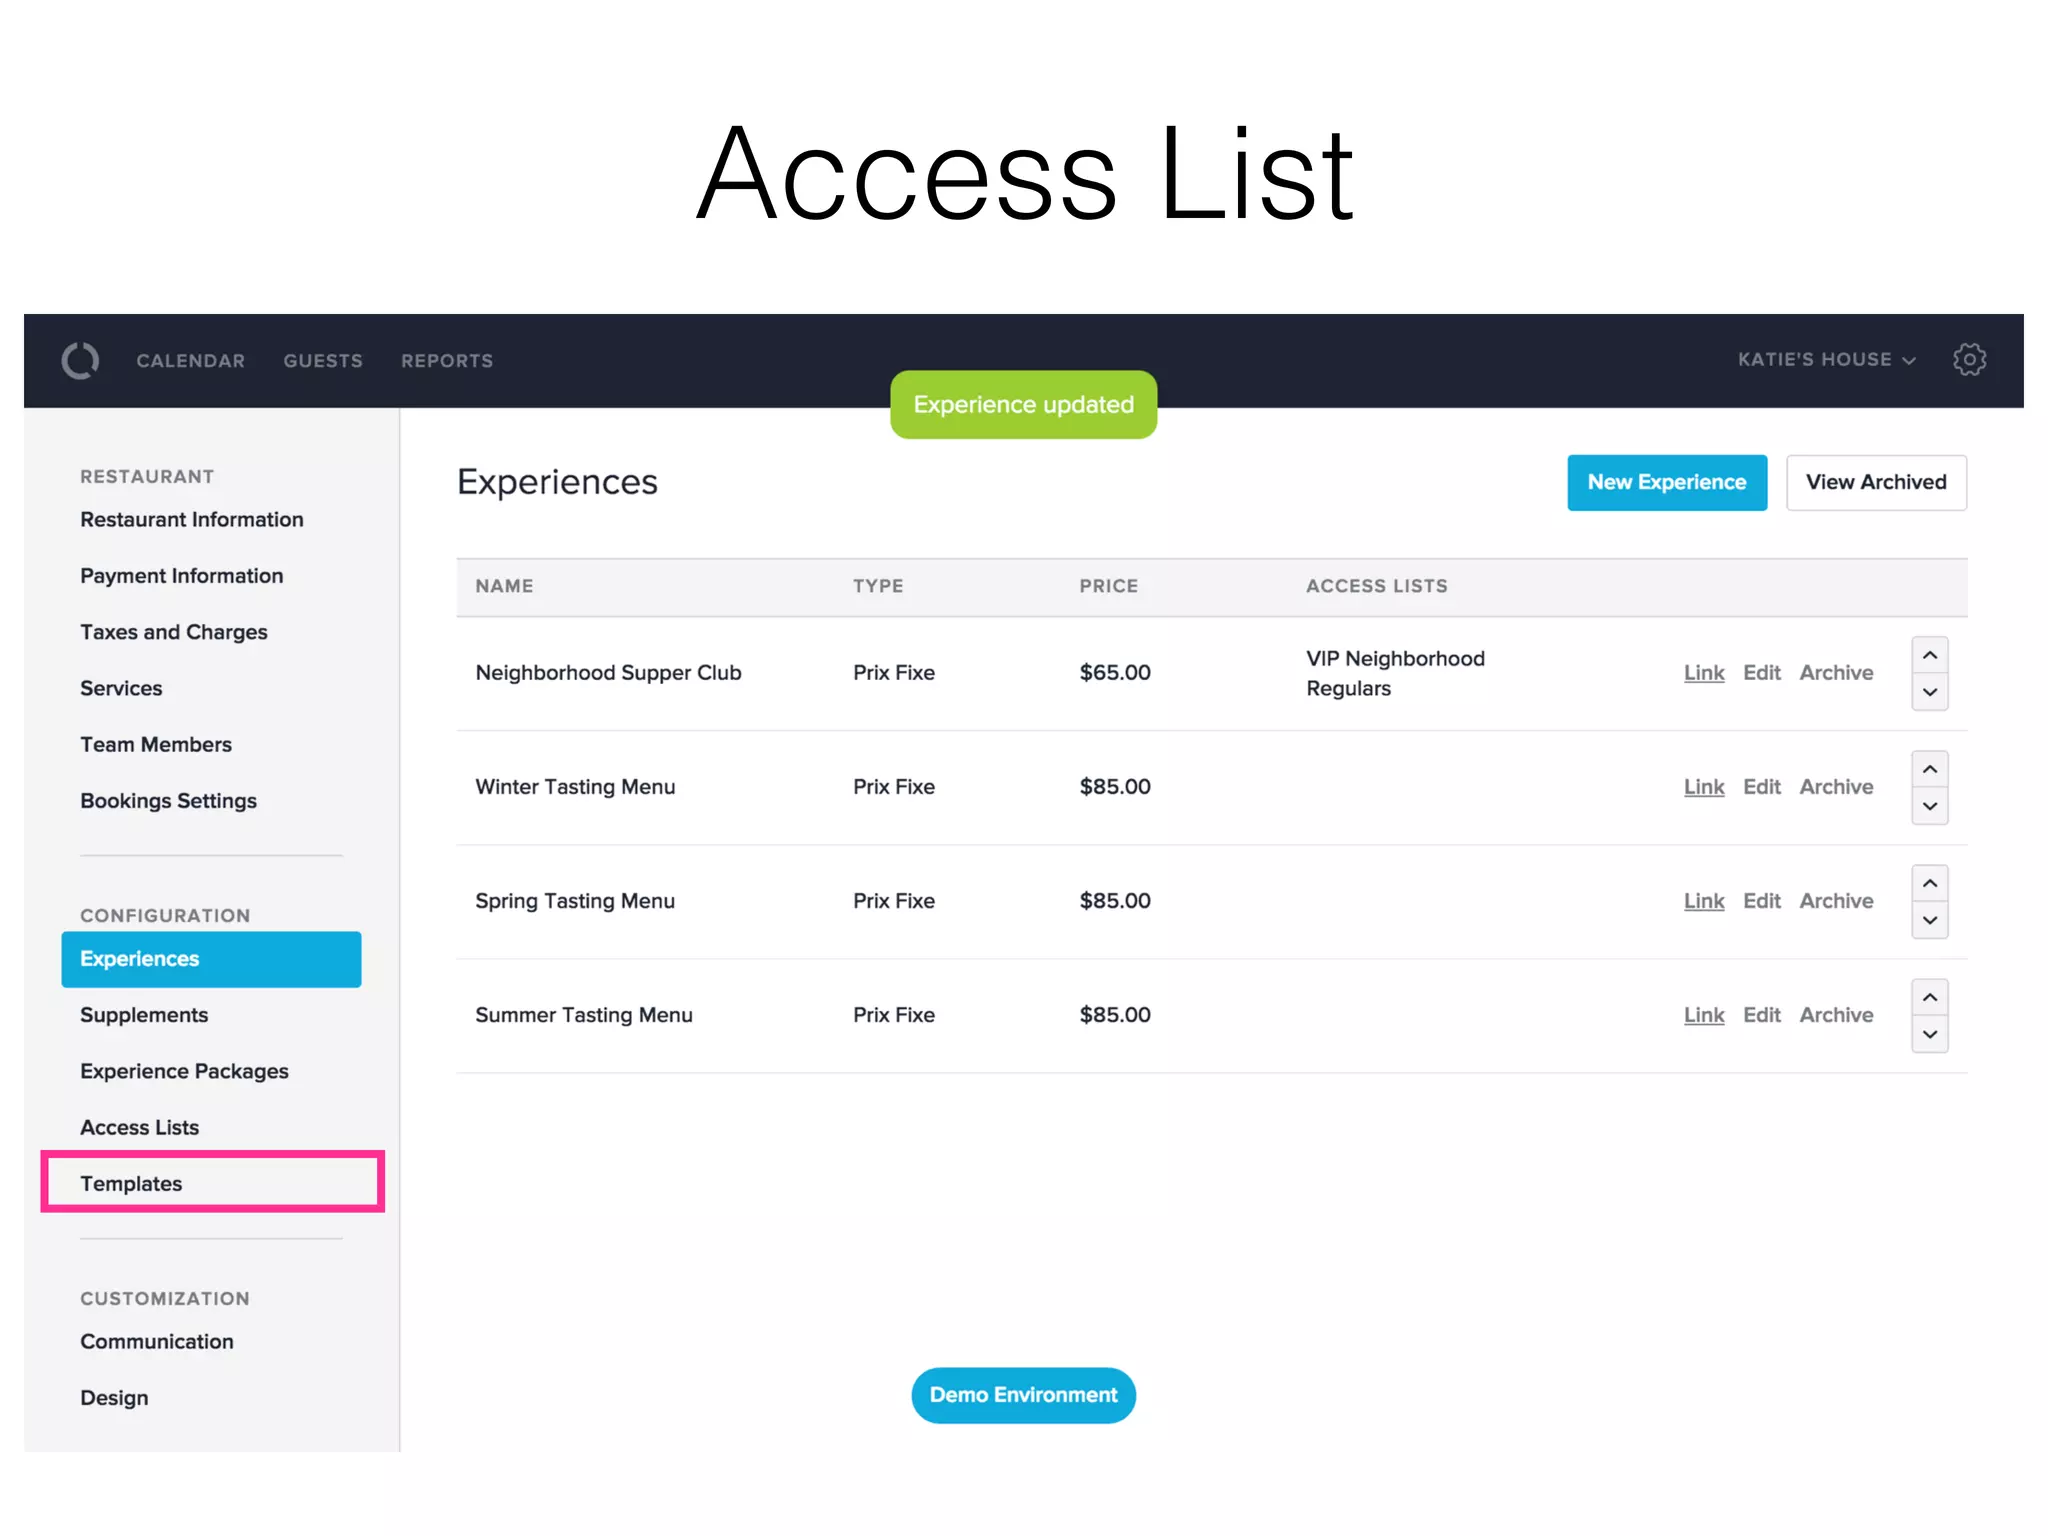Open Supplements in the sidebar
Viewport: 2048px width, 1536px height.
point(144,1015)
